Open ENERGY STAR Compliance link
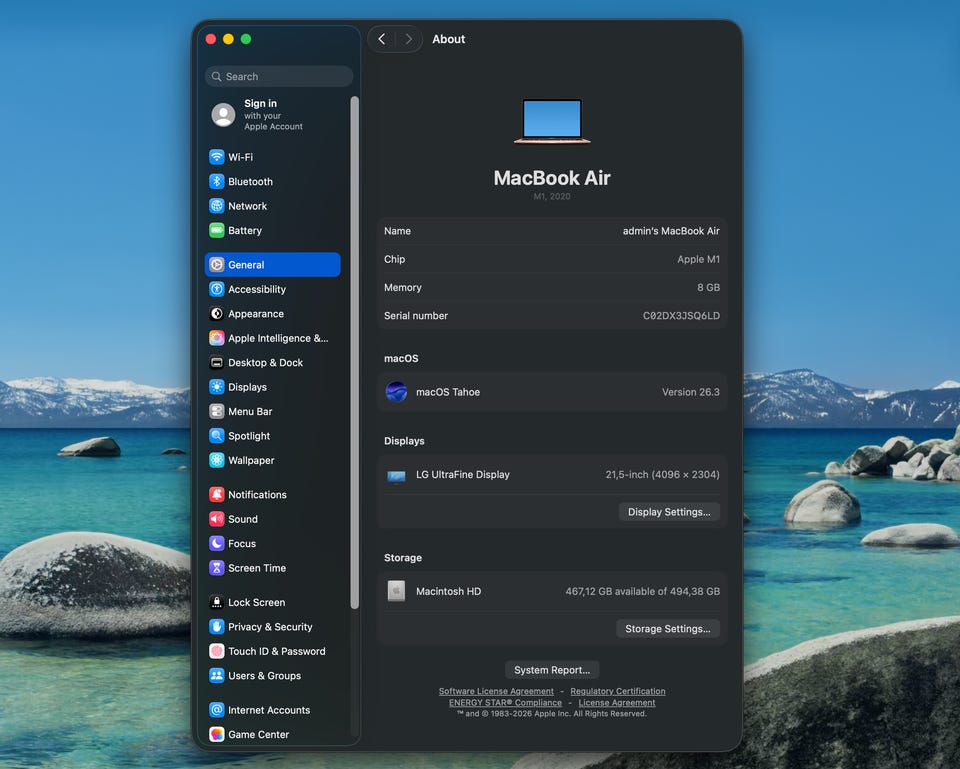The image size is (960, 769). 505,703
